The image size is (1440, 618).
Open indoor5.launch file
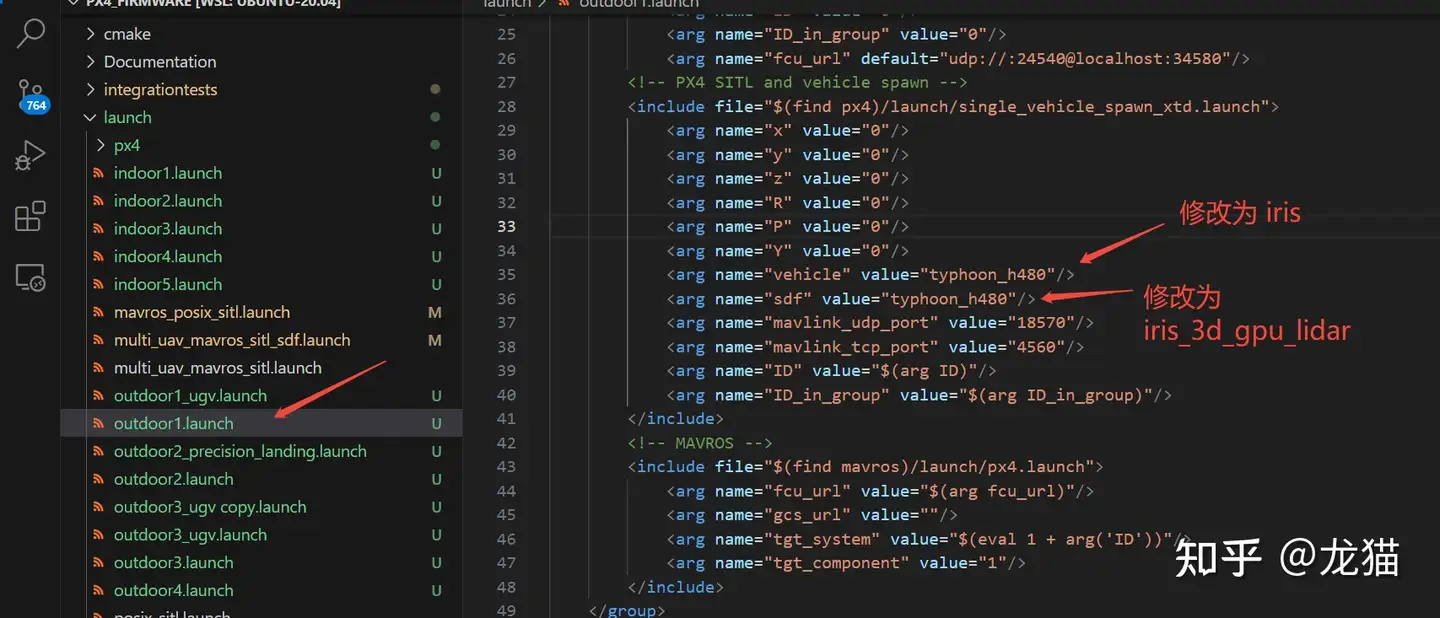[168, 285]
